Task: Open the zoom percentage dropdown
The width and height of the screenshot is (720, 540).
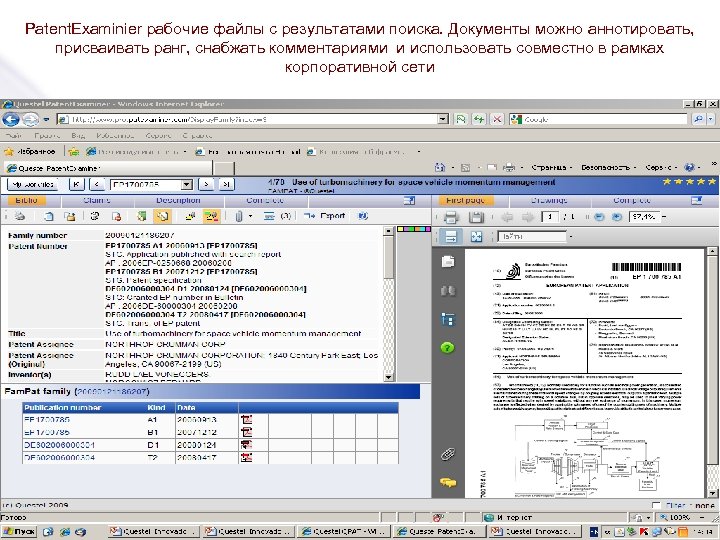Action: (x=664, y=217)
